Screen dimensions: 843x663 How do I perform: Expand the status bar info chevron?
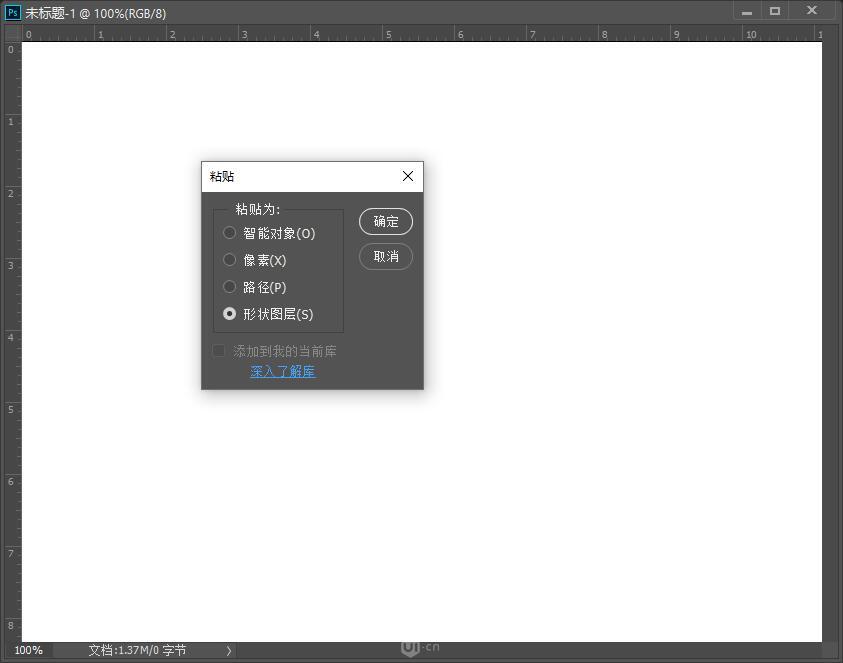point(227,650)
